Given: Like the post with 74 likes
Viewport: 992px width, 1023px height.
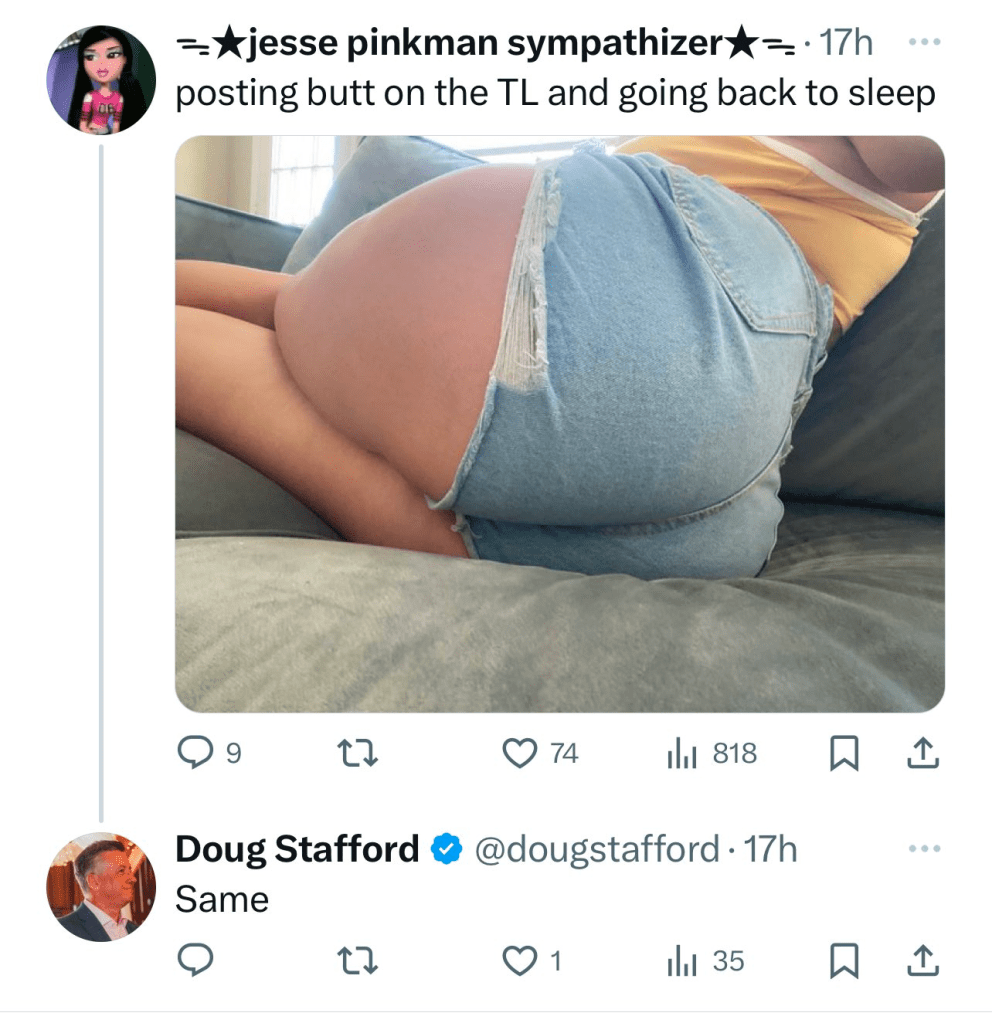Looking at the screenshot, I should (519, 754).
